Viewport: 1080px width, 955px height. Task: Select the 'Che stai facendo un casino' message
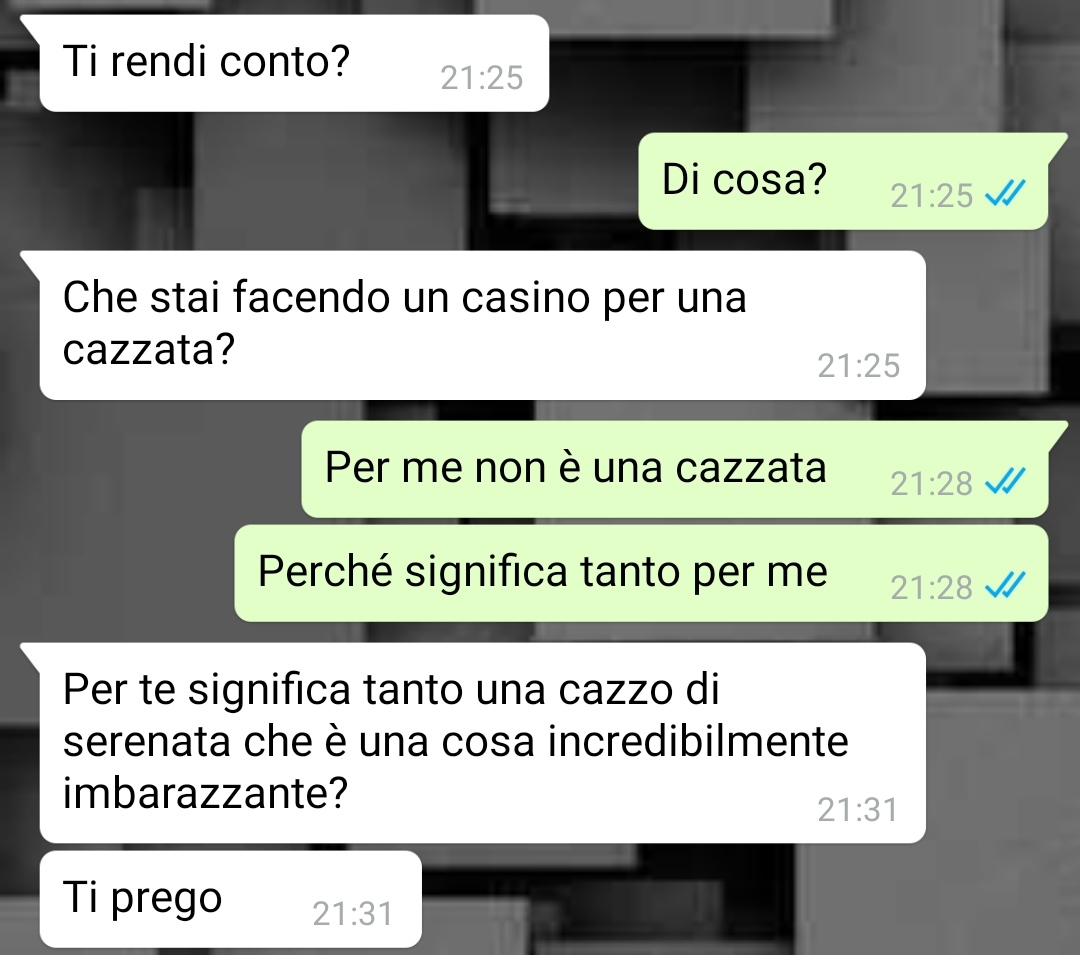482,325
